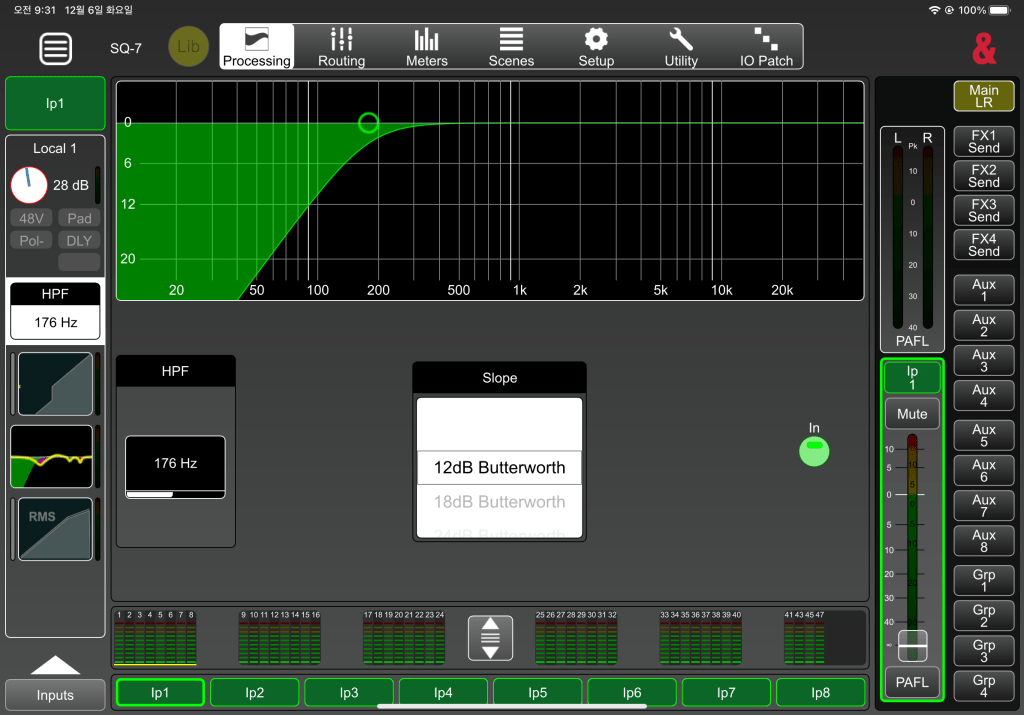Toggle the HPF In switch
The width and height of the screenshot is (1024, 715).
[814, 451]
